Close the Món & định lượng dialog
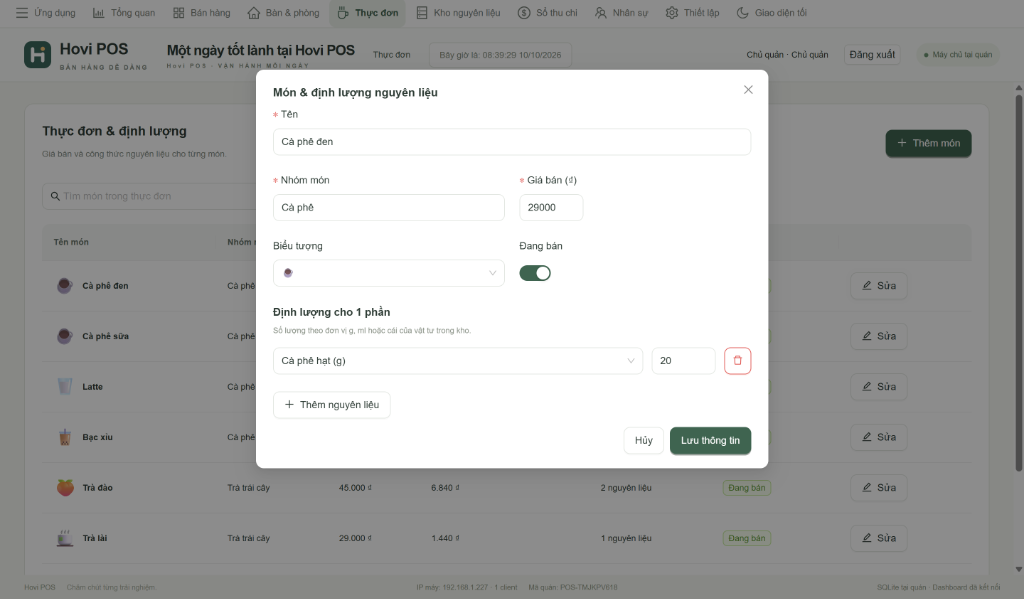This screenshot has height=599, width=1024. (748, 89)
